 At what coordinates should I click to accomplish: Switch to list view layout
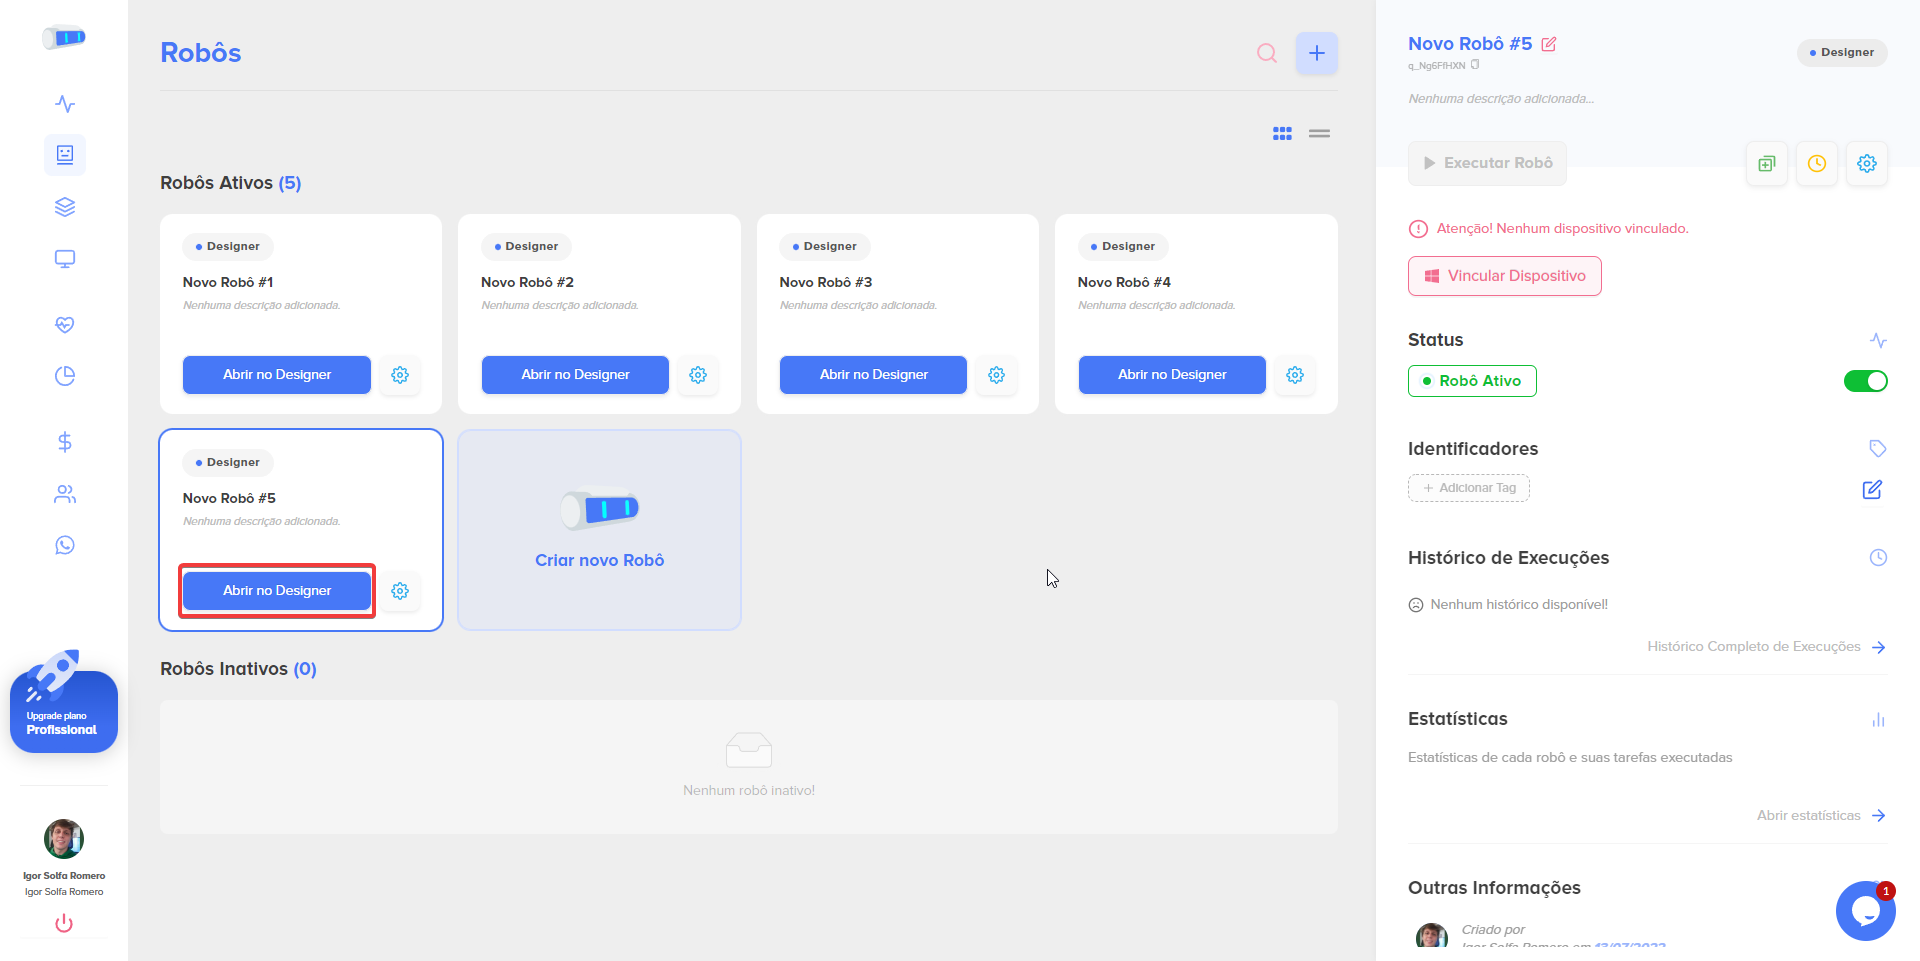1319,133
